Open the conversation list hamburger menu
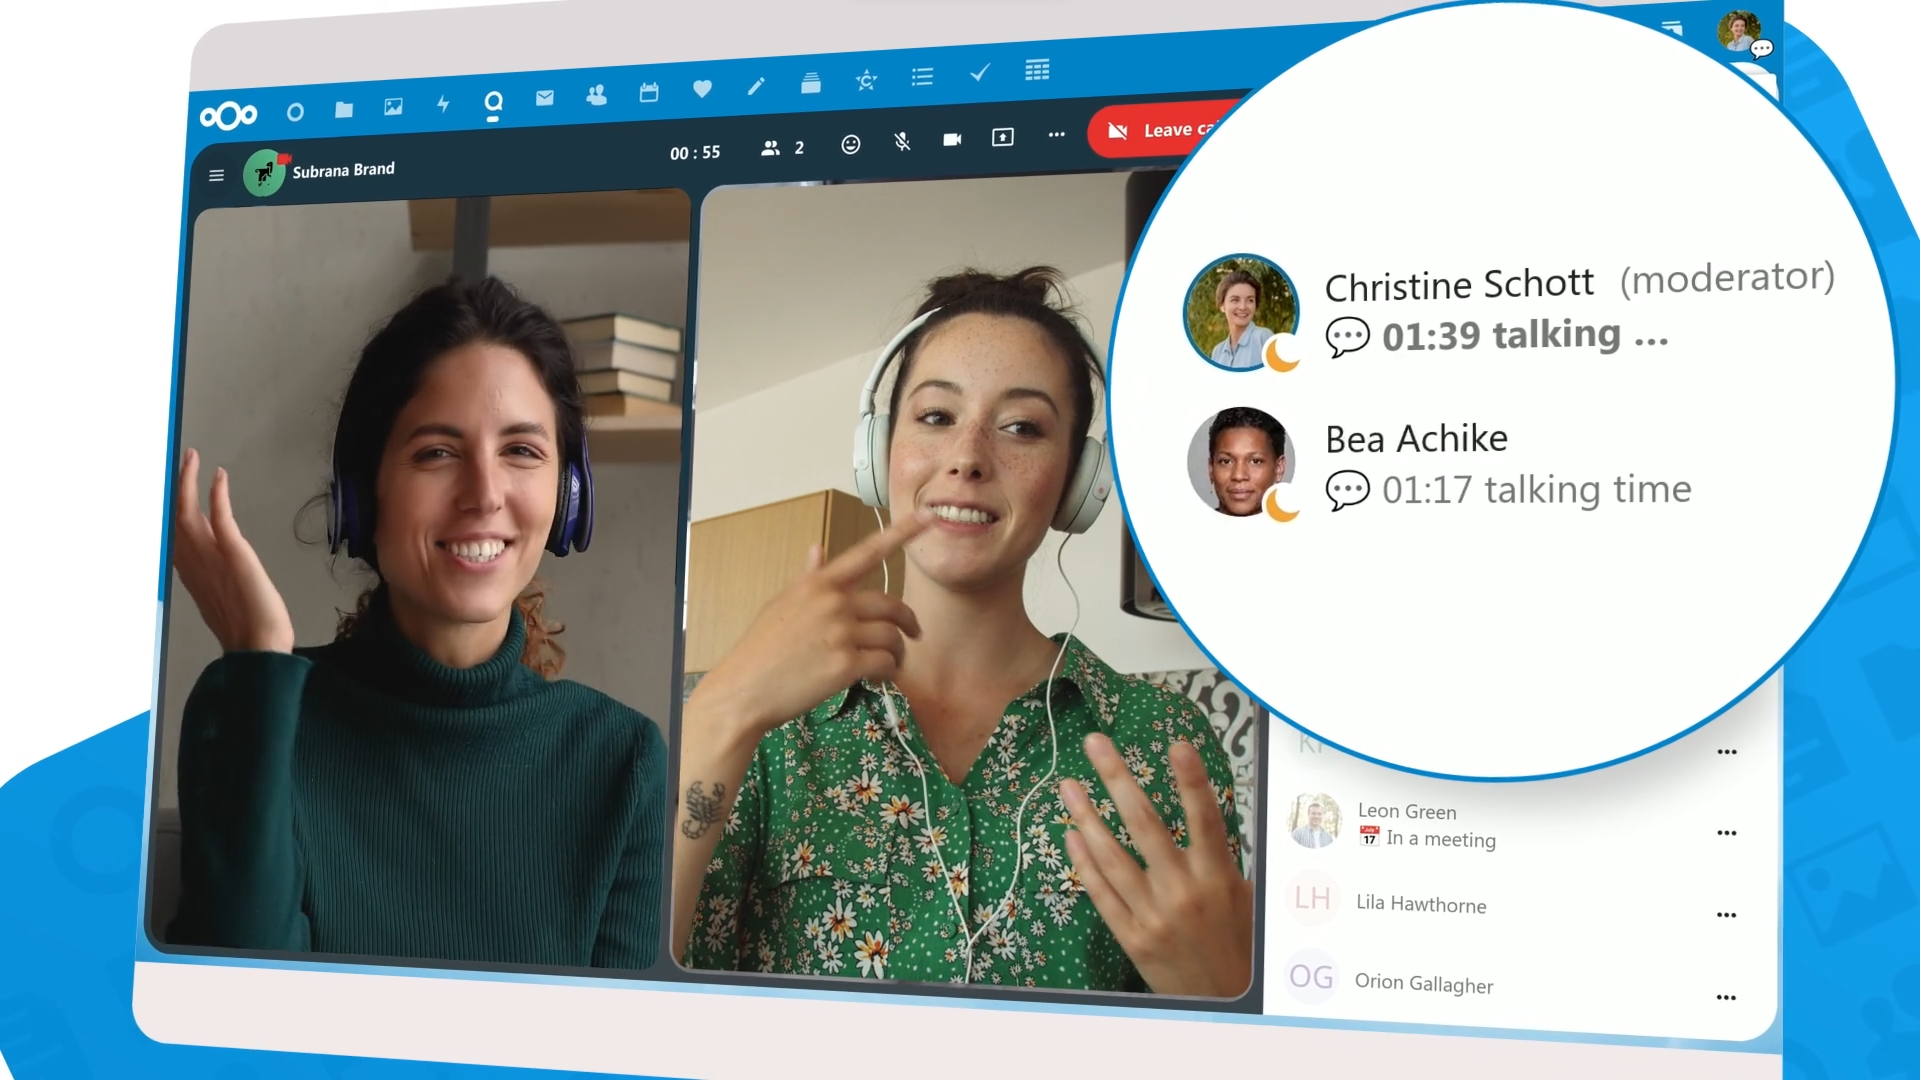 pos(215,175)
